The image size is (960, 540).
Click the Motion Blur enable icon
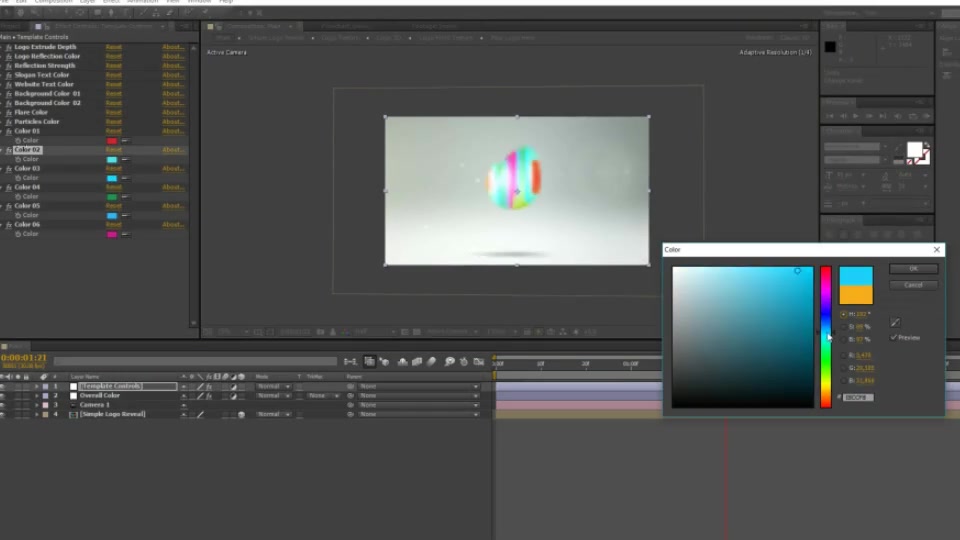pos(432,362)
